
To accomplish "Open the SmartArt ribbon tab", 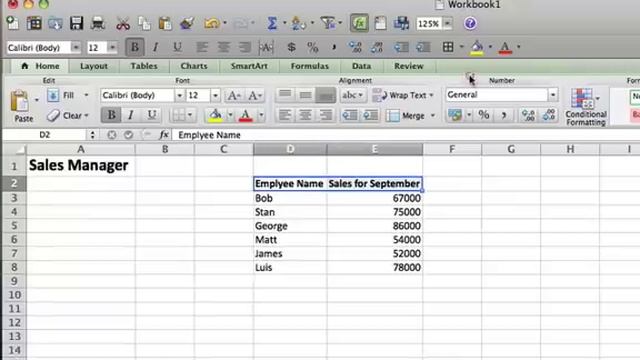I will [x=249, y=66].
